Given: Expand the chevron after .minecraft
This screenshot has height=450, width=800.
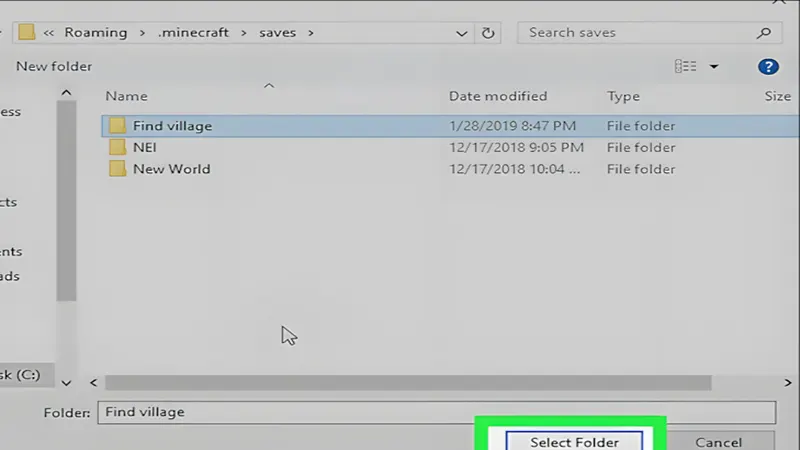Looking at the screenshot, I should (x=244, y=33).
